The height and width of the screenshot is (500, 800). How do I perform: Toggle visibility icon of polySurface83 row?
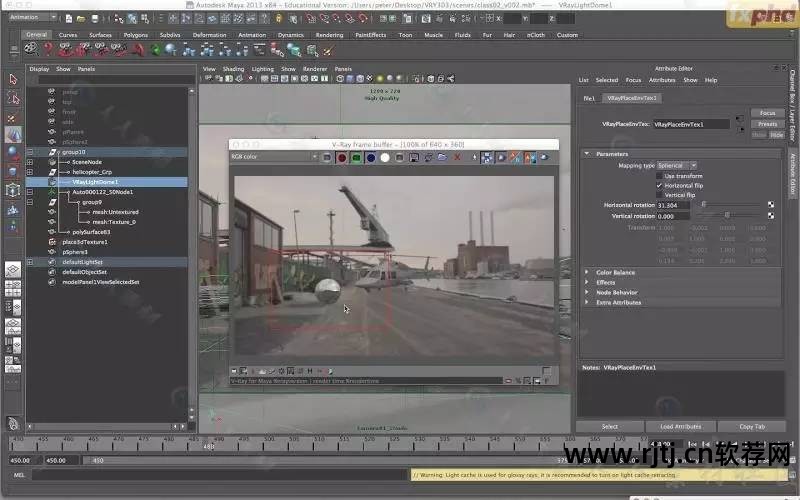tap(52, 232)
